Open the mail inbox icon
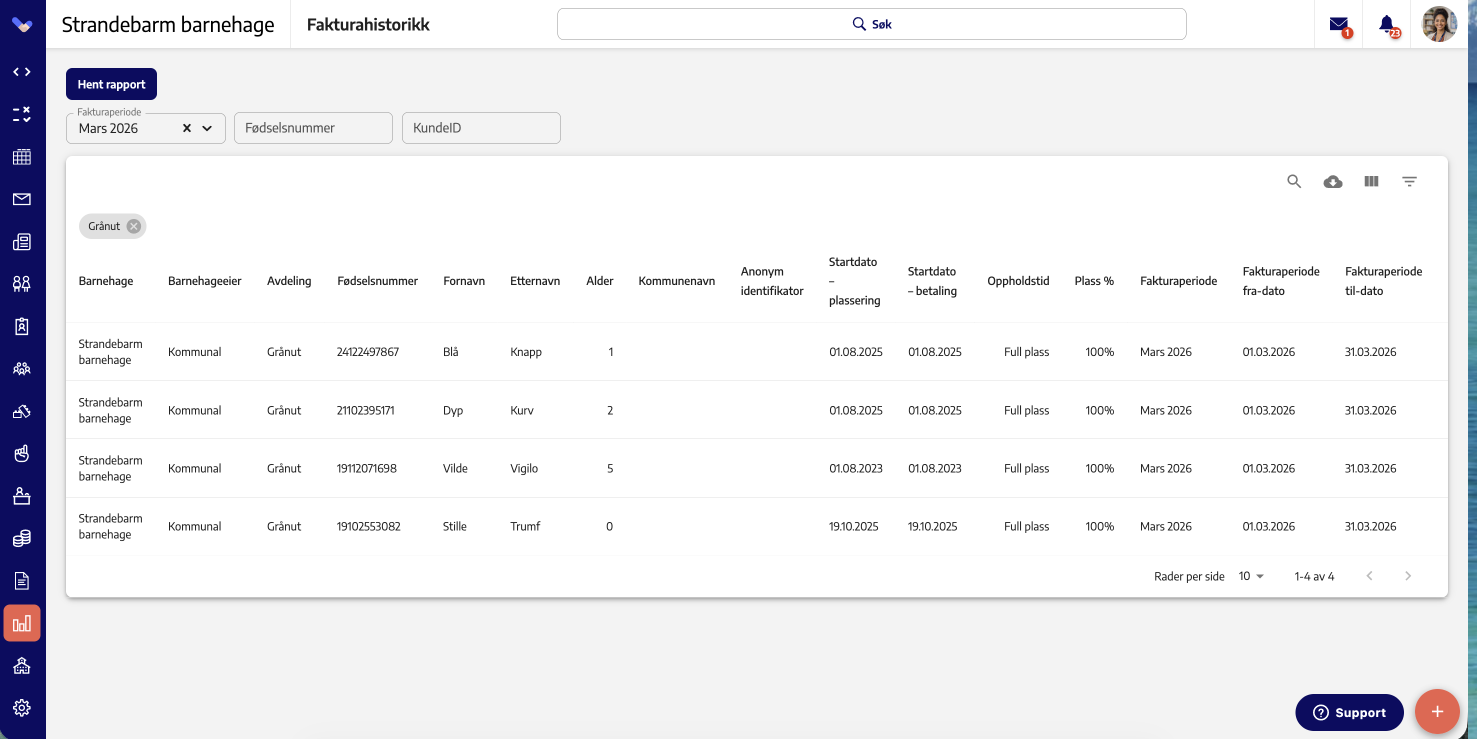1477x739 pixels. 1339,25
